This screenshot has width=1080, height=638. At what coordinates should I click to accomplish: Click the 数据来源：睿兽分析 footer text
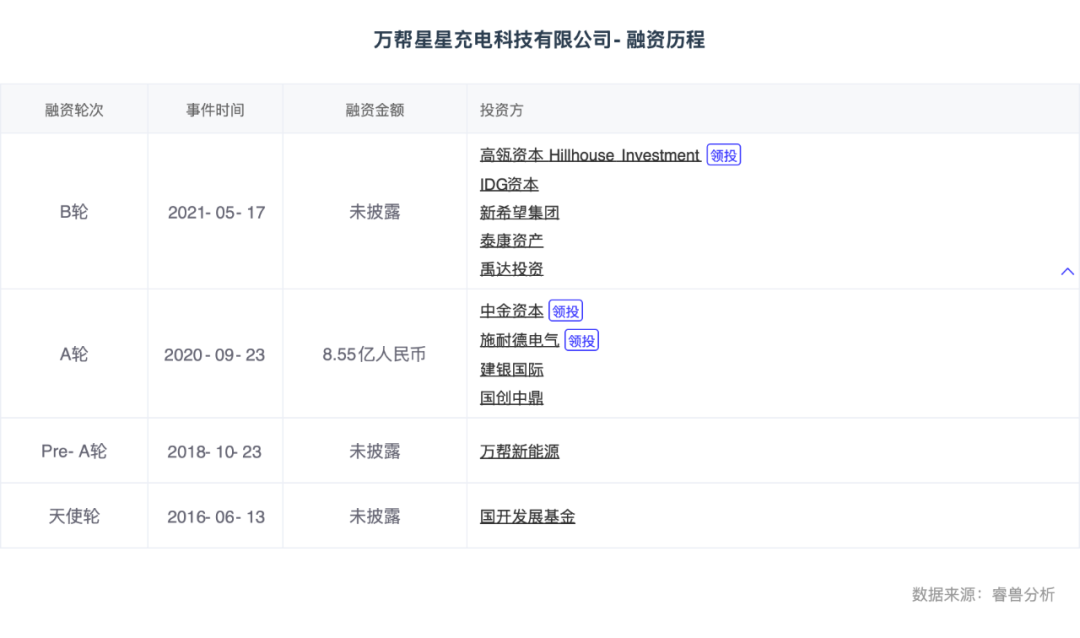pyautogui.click(x=983, y=595)
